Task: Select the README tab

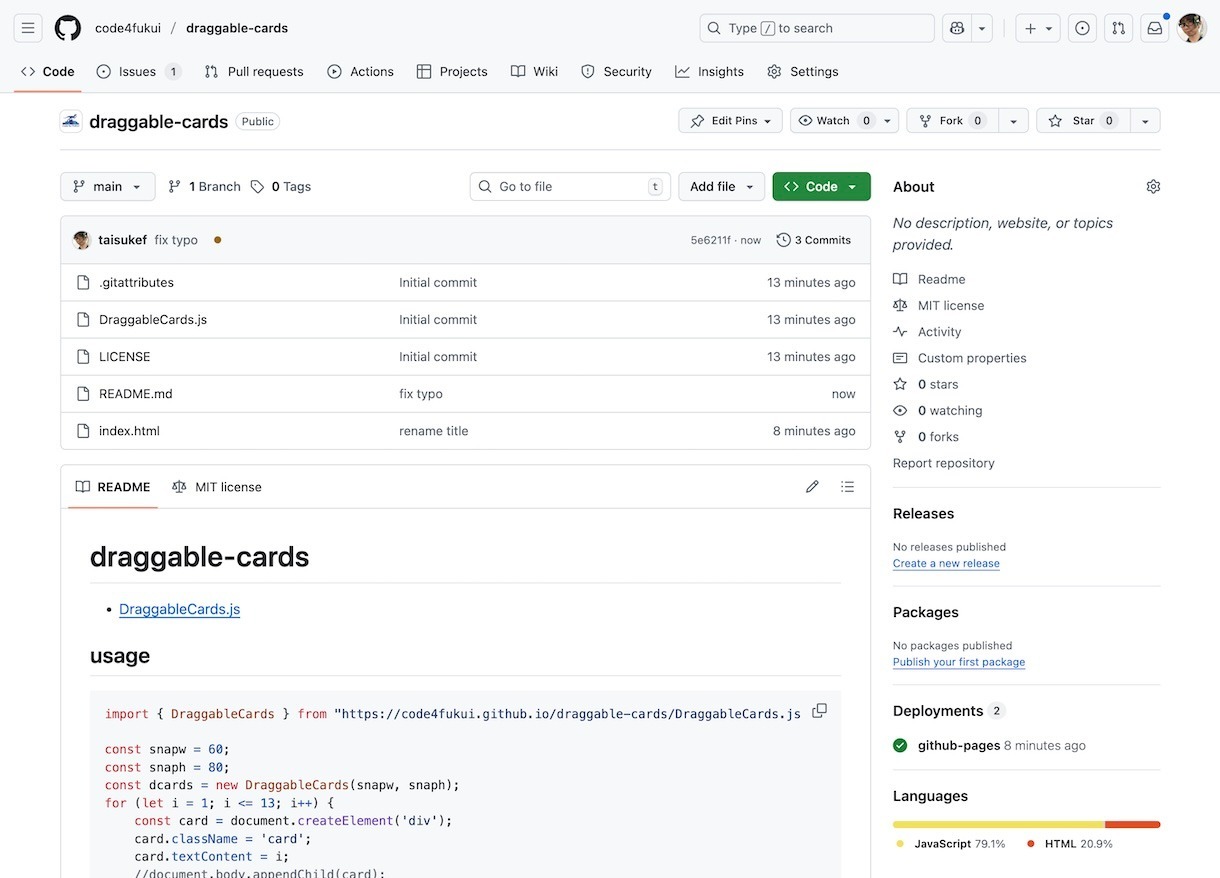Action: click(113, 487)
